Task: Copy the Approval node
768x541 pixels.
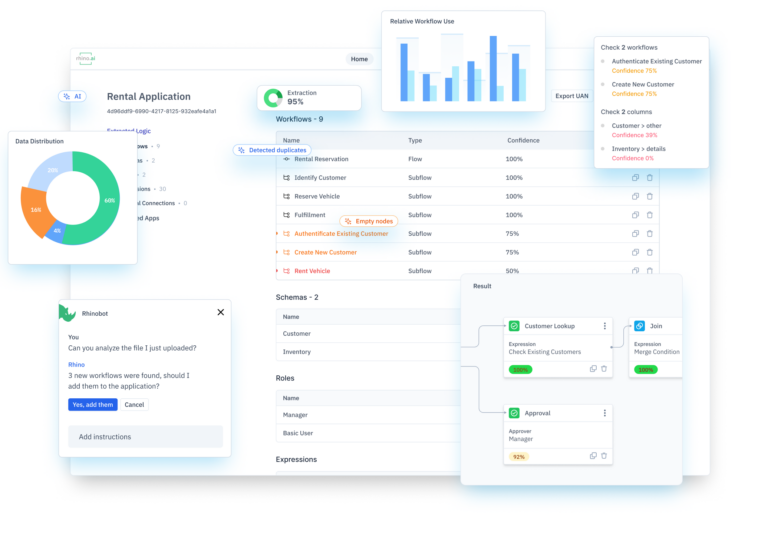Action: point(593,456)
